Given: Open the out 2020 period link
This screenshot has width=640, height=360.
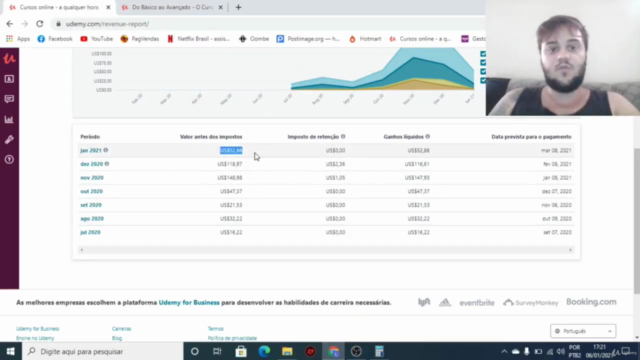Looking at the screenshot, I should (91, 191).
